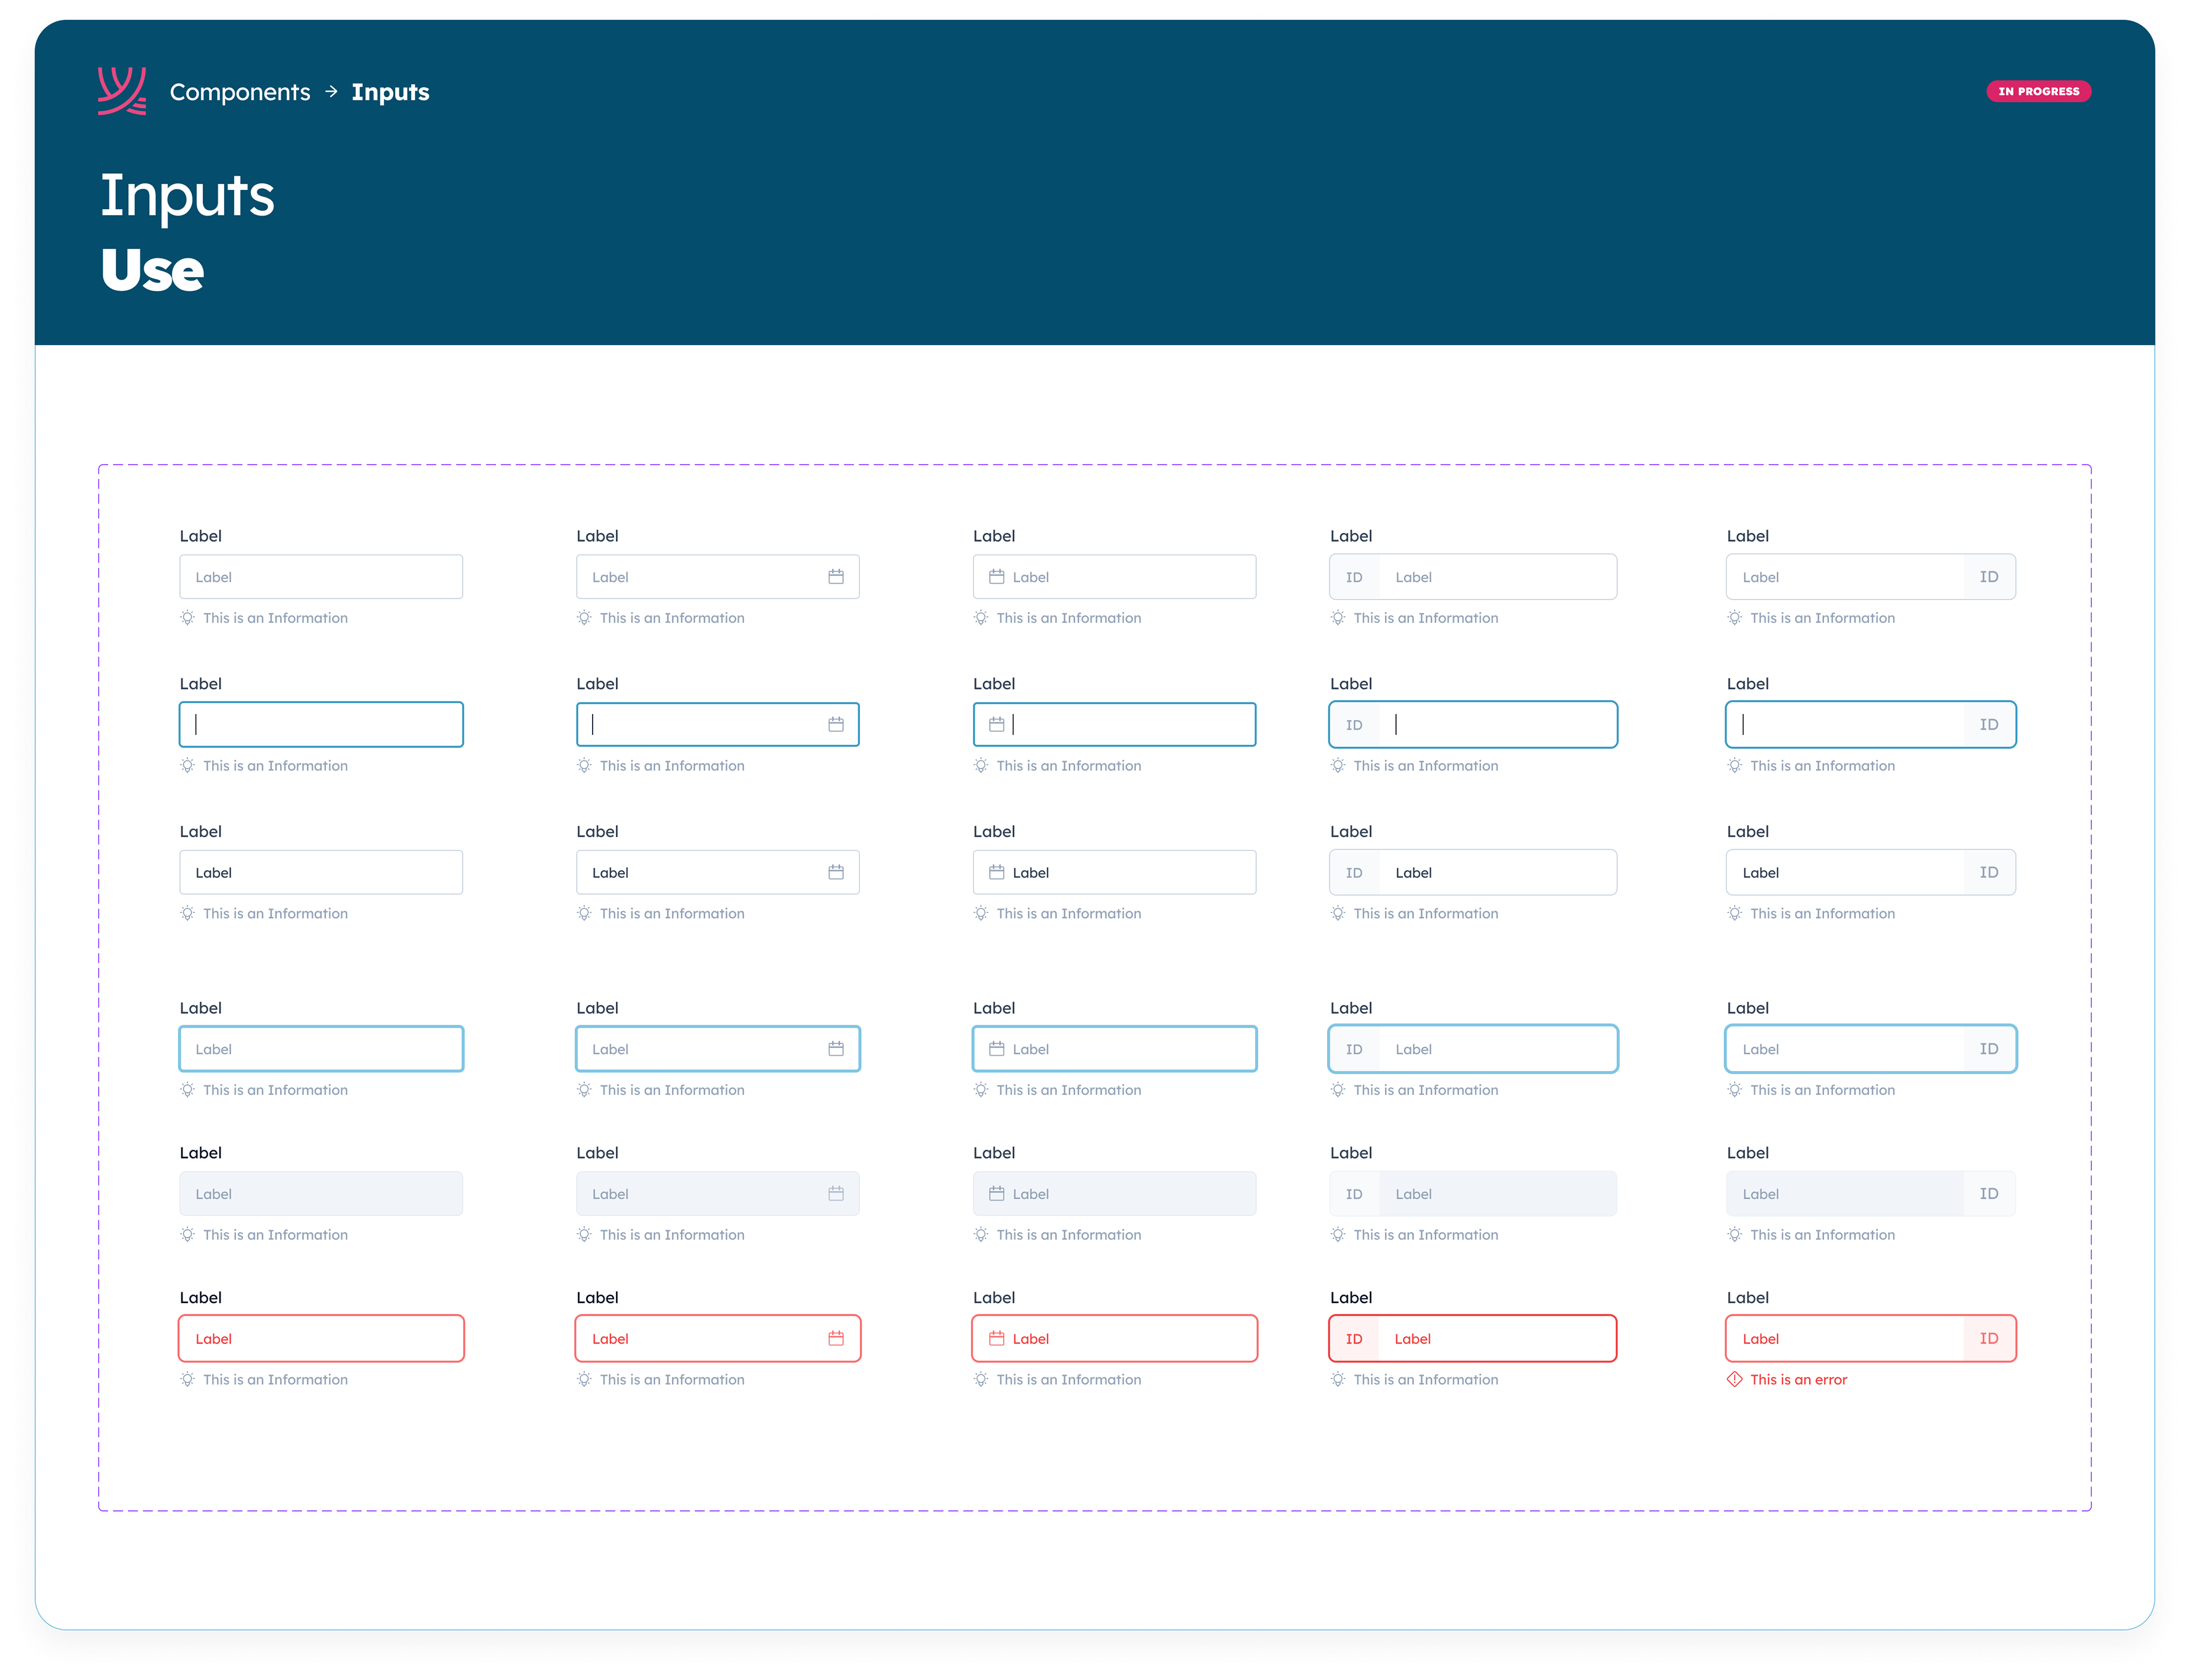Click lightbulb icon under plain red error input
The height and width of the screenshot is (1680, 2190).
187,1380
